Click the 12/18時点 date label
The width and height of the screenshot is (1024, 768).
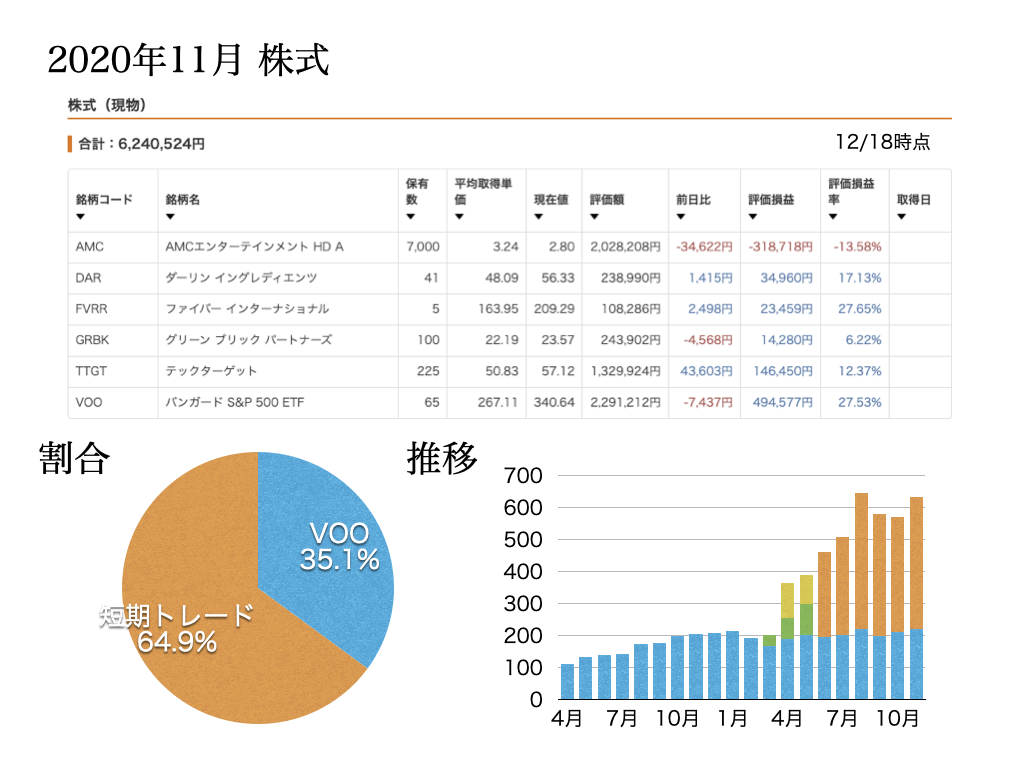point(883,142)
